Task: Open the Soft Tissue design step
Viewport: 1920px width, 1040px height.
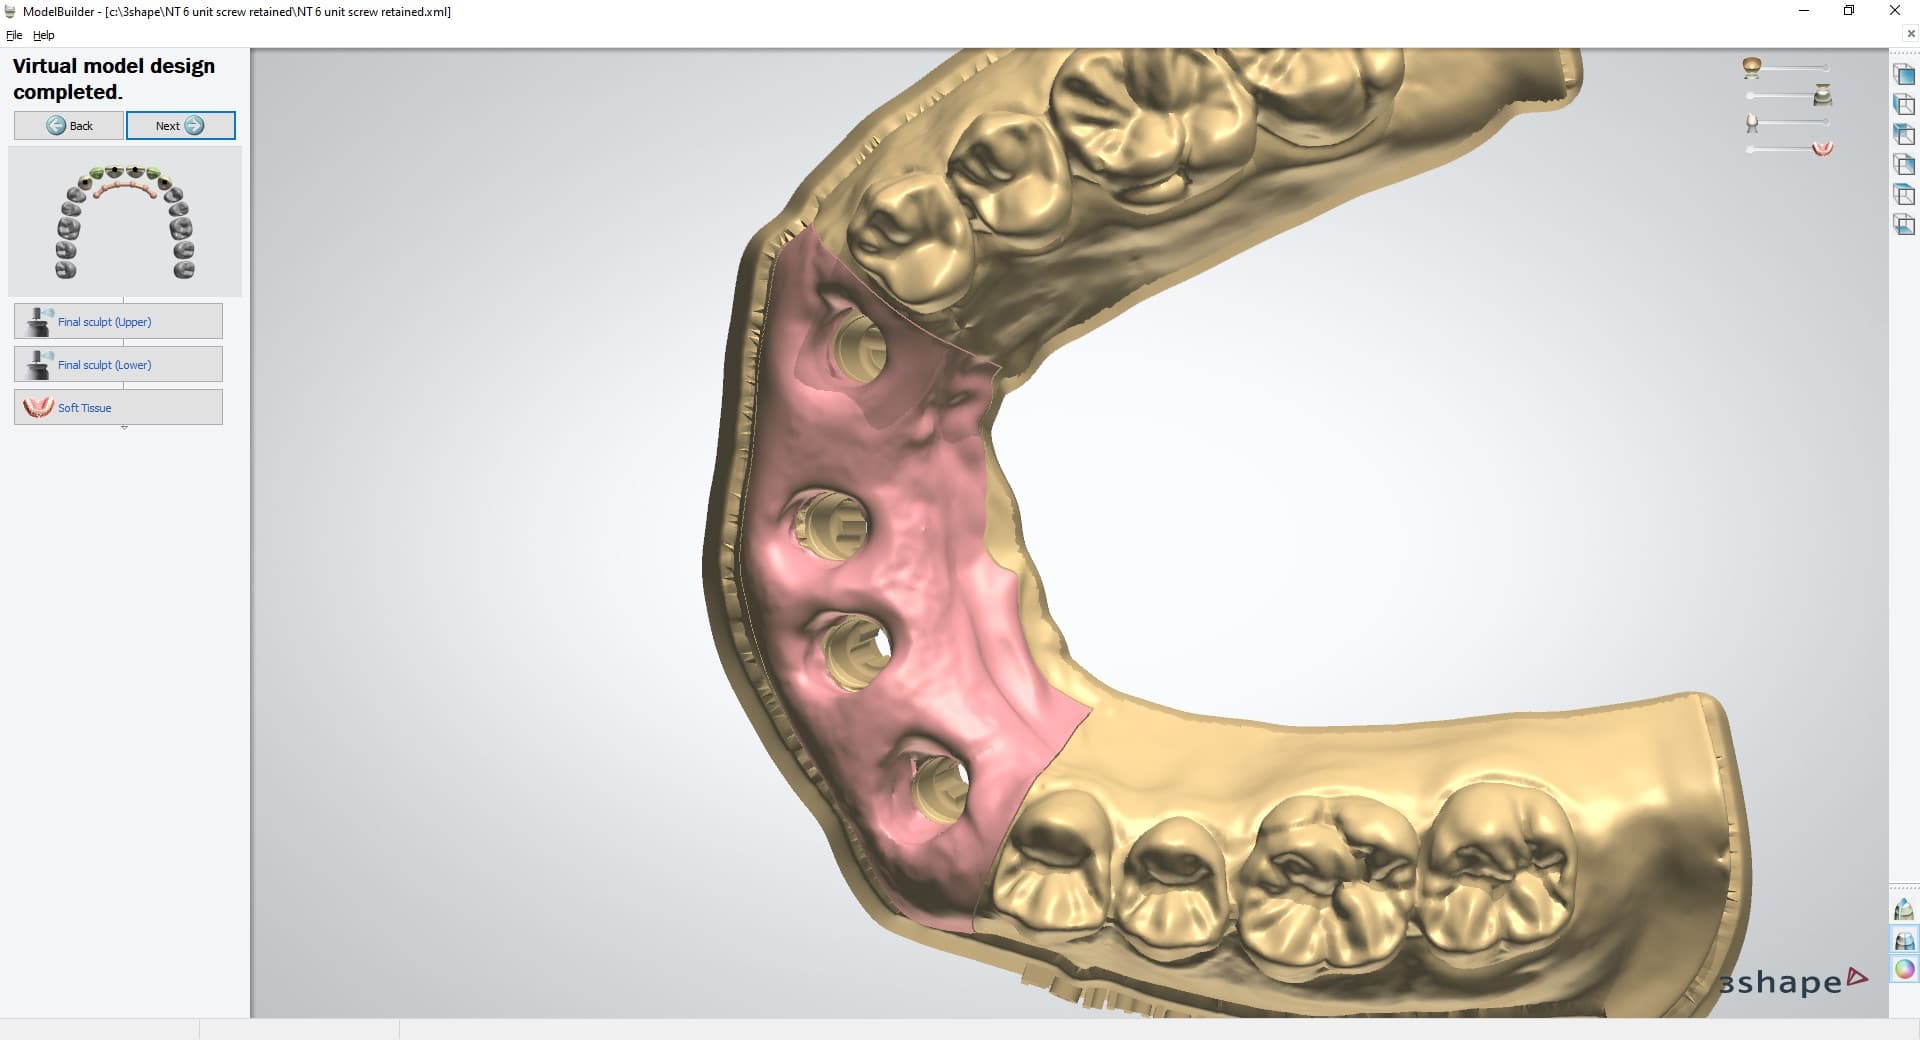Action: pos(117,407)
